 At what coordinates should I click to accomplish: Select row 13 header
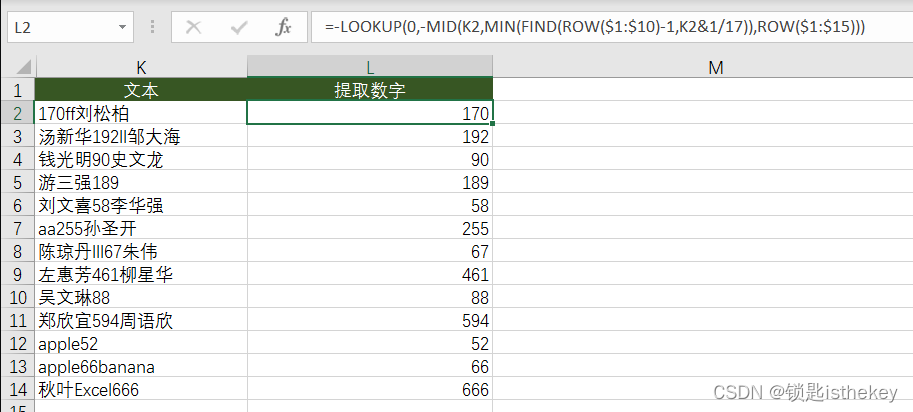click(x=17, y=367)
